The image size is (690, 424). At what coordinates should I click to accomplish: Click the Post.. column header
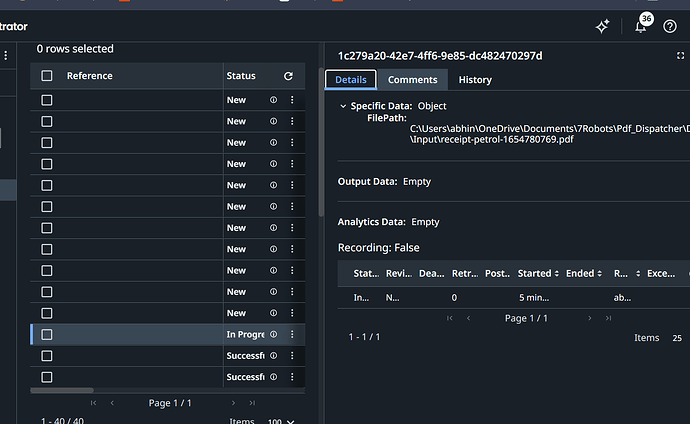497,274
